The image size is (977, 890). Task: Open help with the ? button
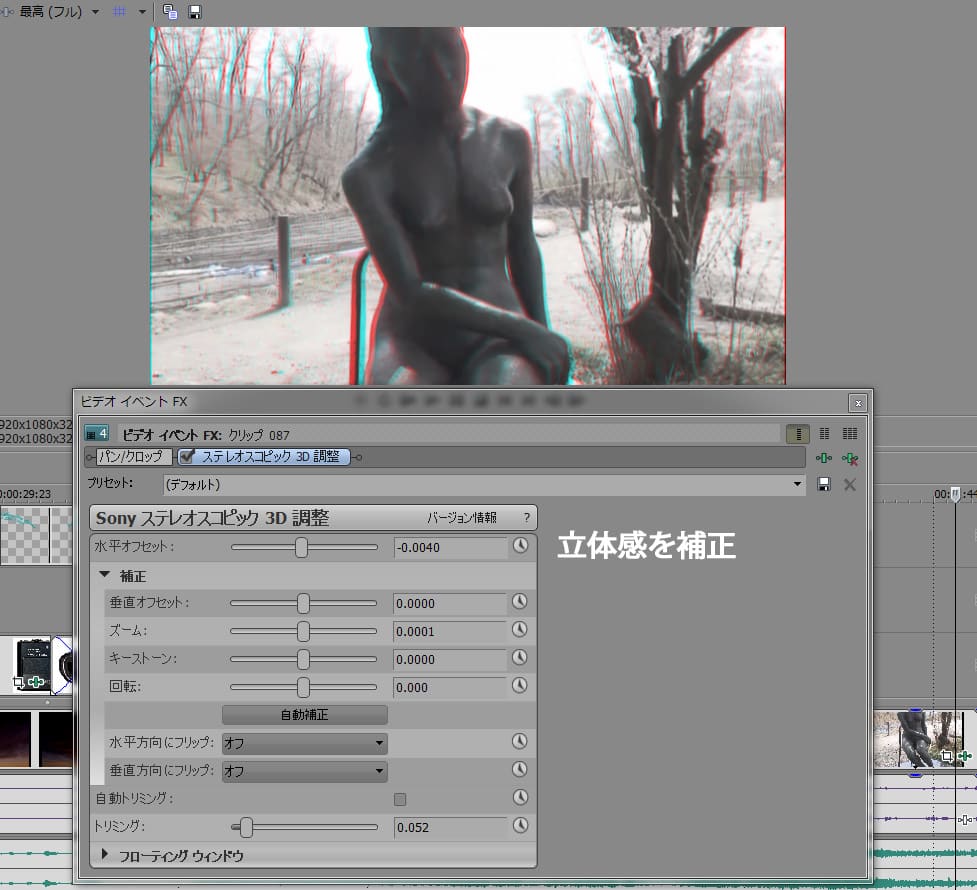pyautogui.click(x=526, y=518)
